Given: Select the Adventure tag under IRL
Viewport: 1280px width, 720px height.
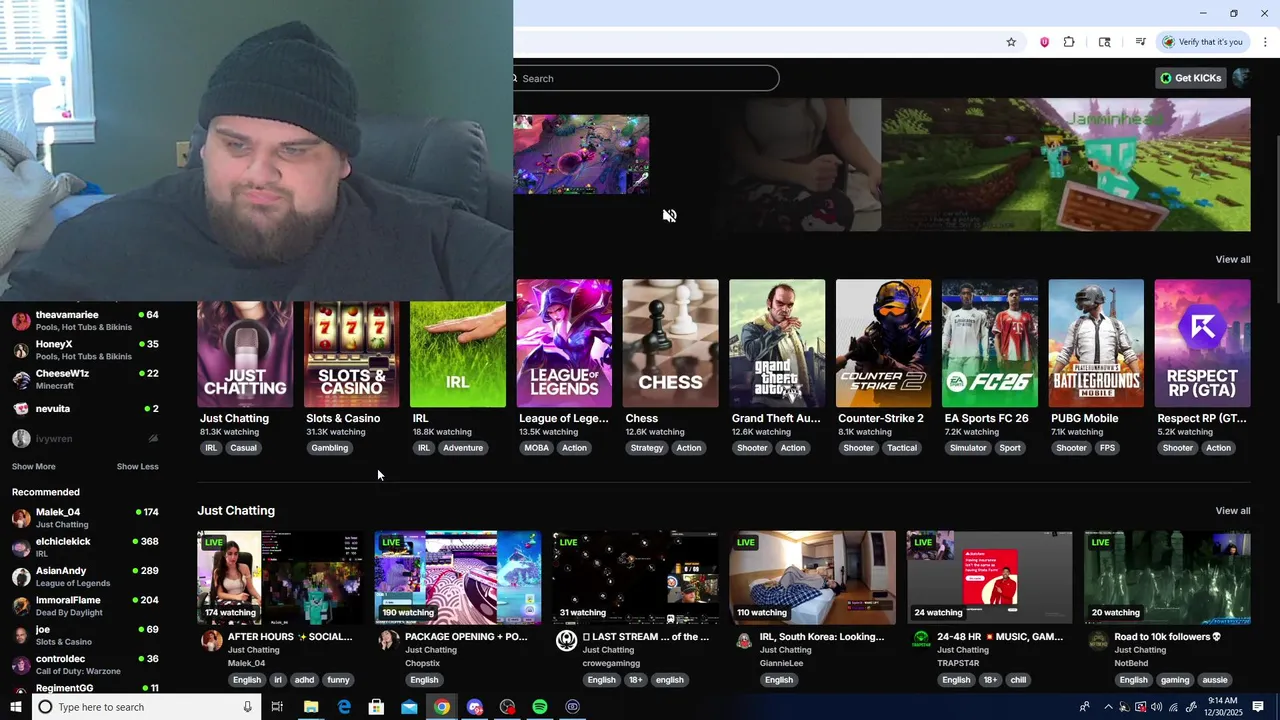Looking at the screenshot, I should [x=463, y=448].
